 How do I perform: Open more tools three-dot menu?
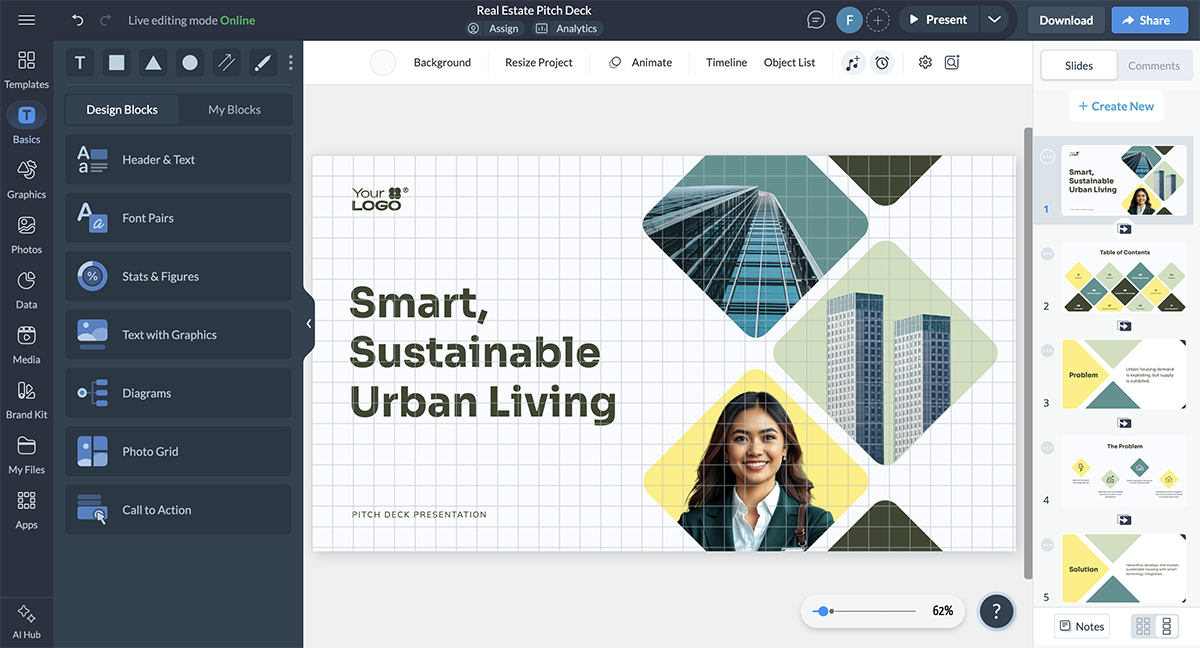point(291,63)
